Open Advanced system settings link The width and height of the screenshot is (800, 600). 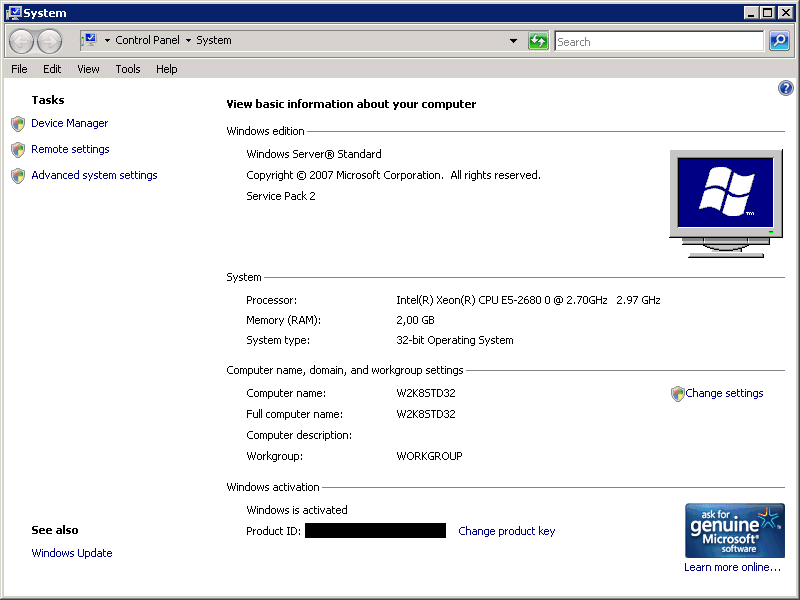[x=94, y=176]
